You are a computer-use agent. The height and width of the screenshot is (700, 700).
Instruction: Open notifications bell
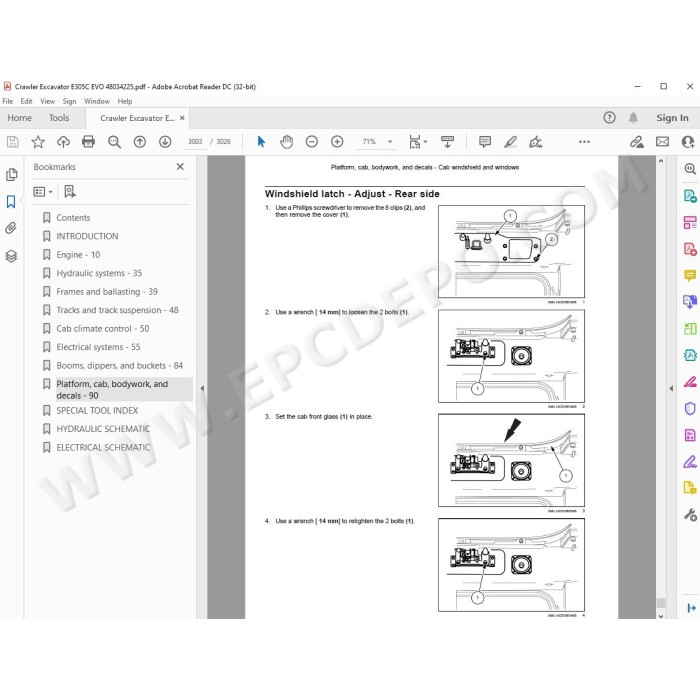[x=633, y=118]
